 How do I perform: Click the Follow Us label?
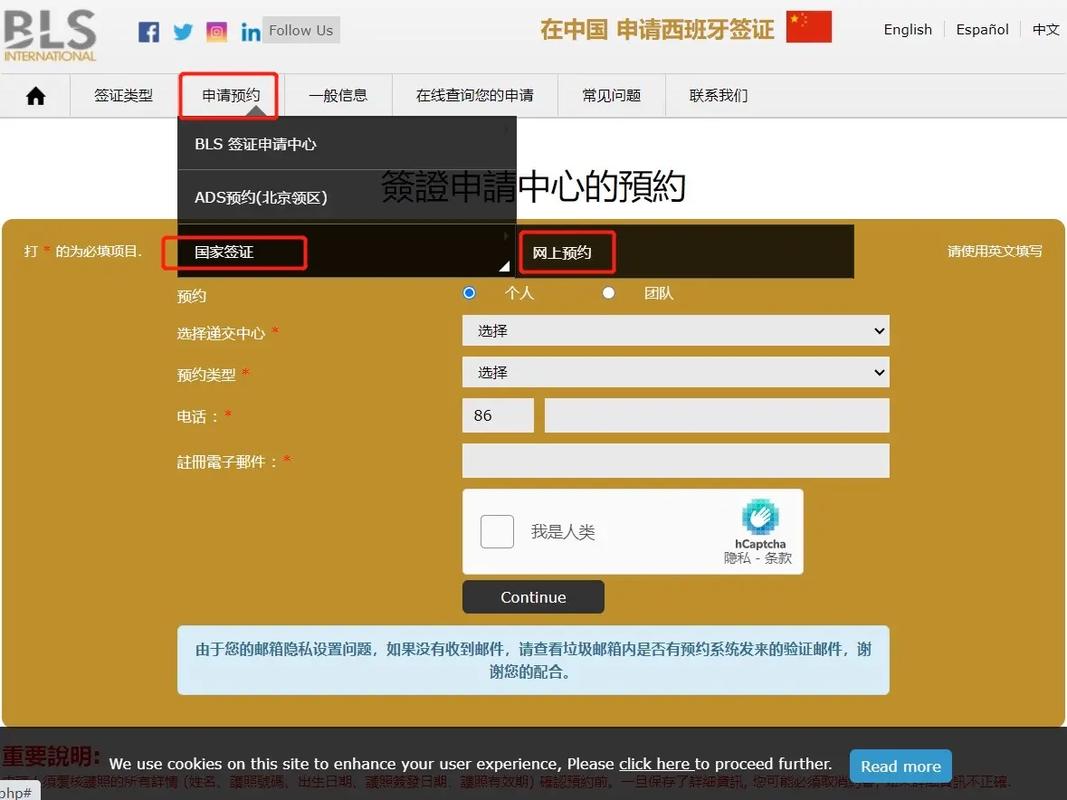(301, 30)
